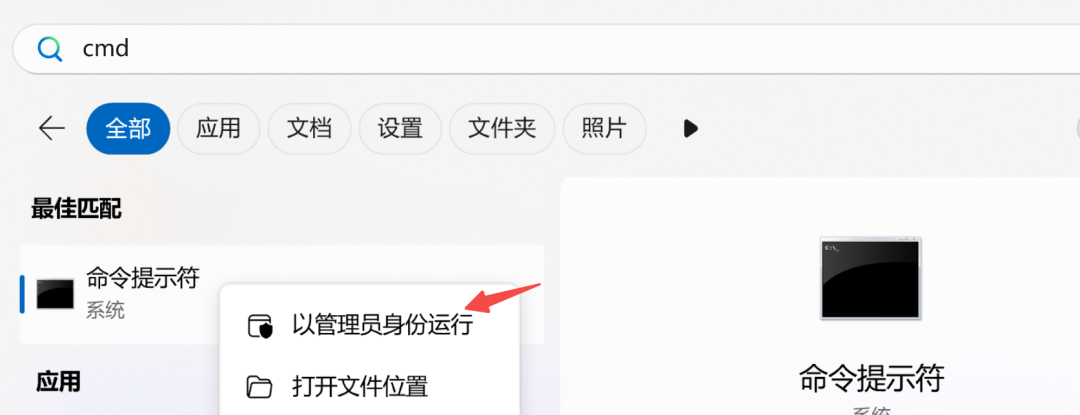Click the shield icon beside 以管理员身份运行
1080x415 pixels.
click(x=260, y=326)
